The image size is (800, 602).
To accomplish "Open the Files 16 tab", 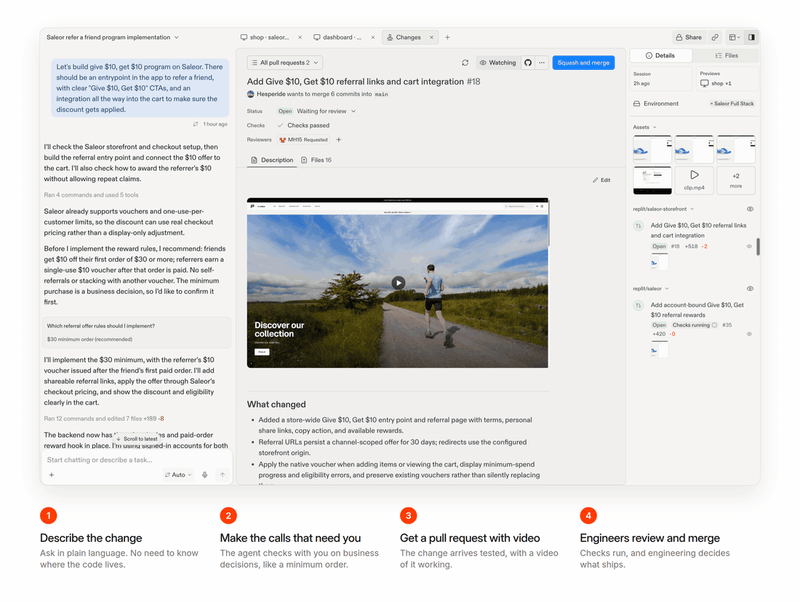I will pyautogui.click(x=316, y=160).
